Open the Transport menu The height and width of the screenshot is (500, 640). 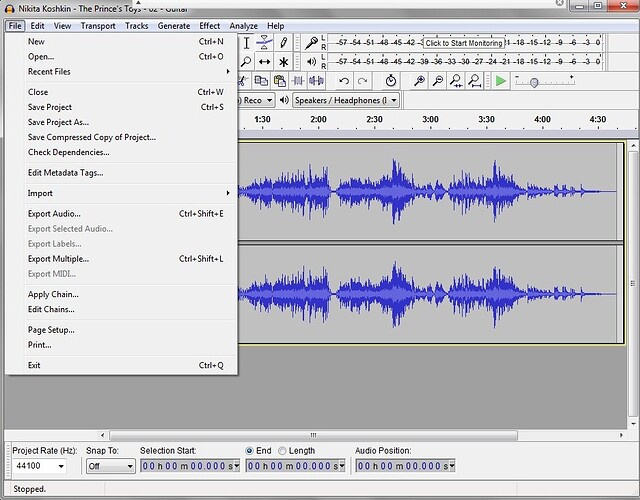point(98,26)
